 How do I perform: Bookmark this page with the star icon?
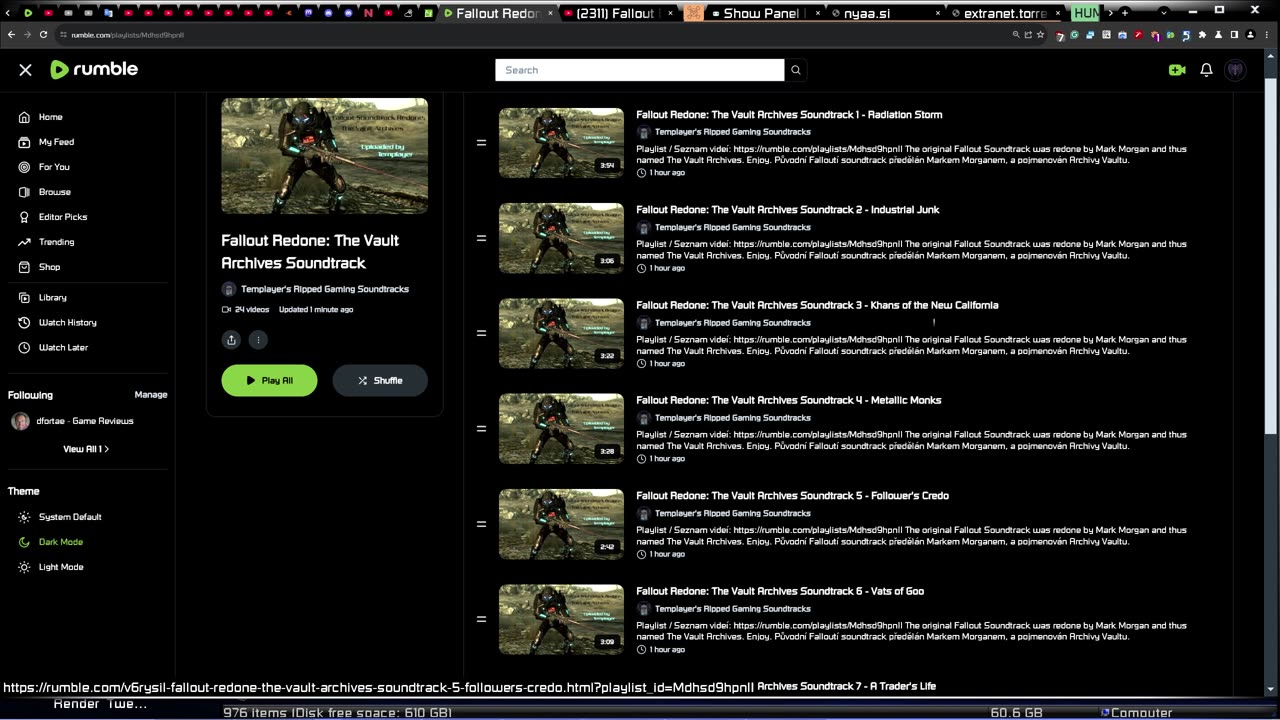click(1041, 34)
